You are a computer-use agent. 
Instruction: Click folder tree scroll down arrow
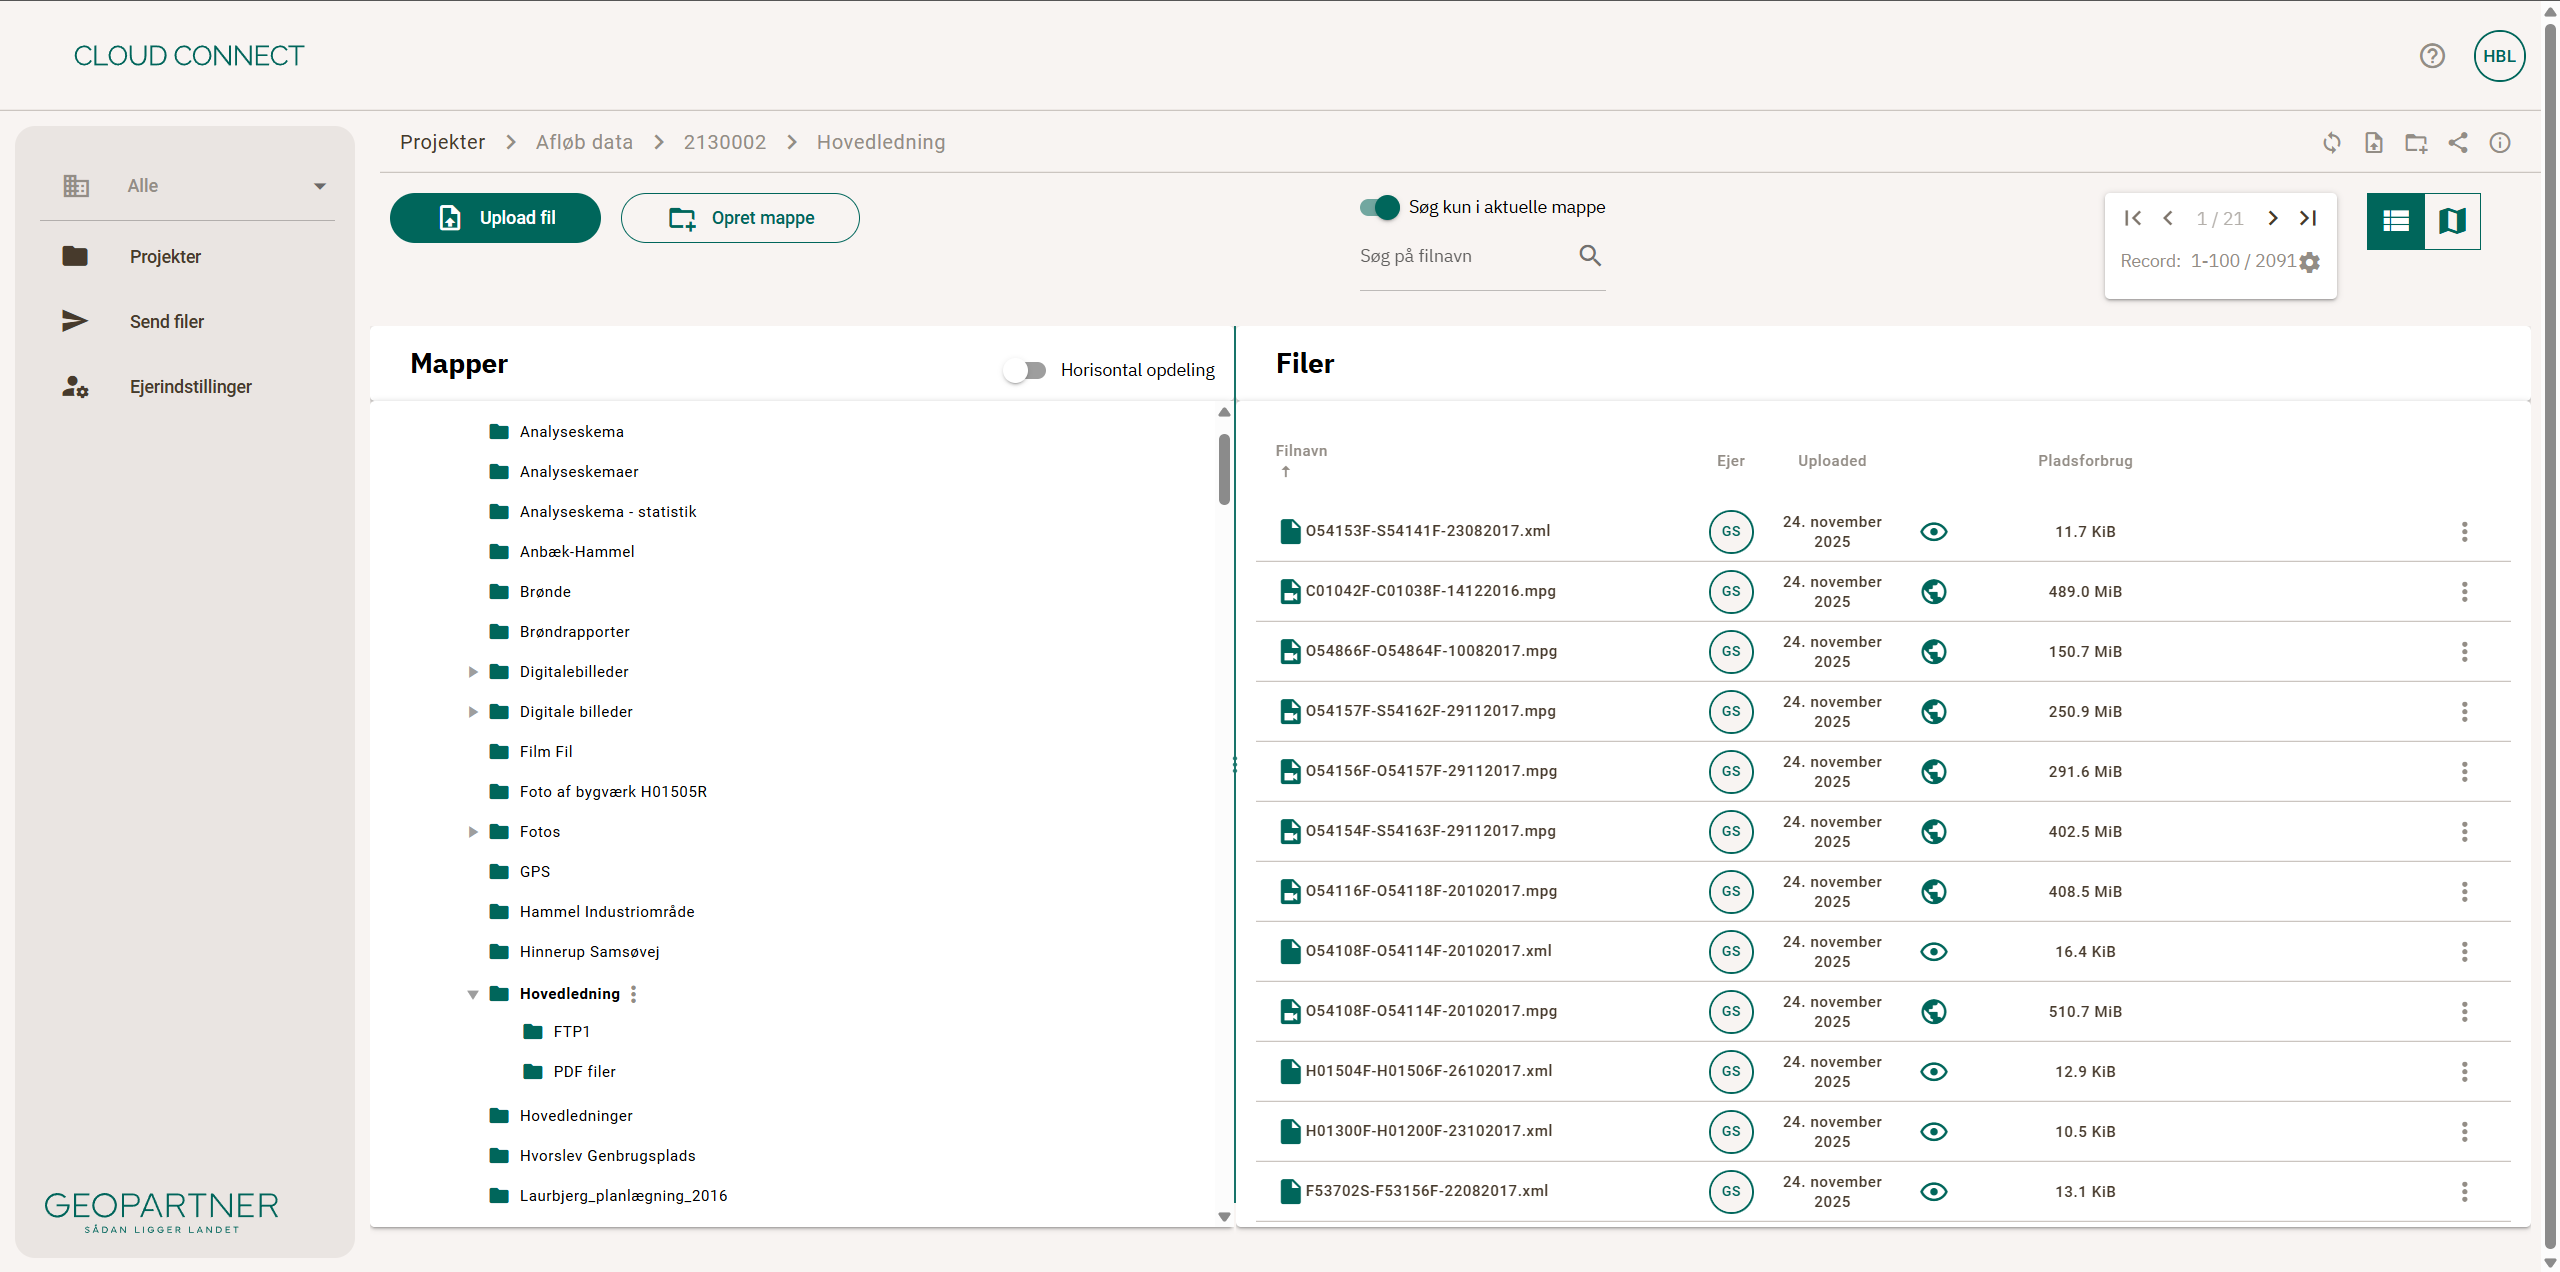pyautogui.click(x=1224, y=1217)
